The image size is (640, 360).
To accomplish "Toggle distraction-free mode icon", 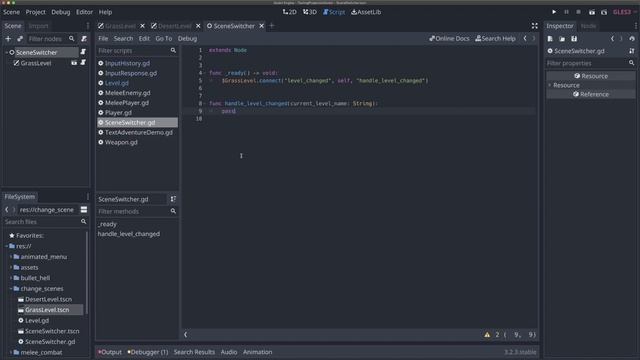I will (535, 26).
